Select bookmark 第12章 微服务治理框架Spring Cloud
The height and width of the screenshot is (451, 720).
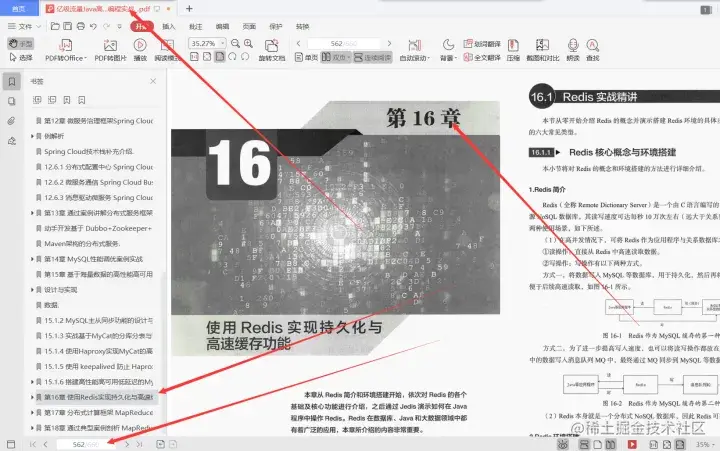click(x=95, y=121)
